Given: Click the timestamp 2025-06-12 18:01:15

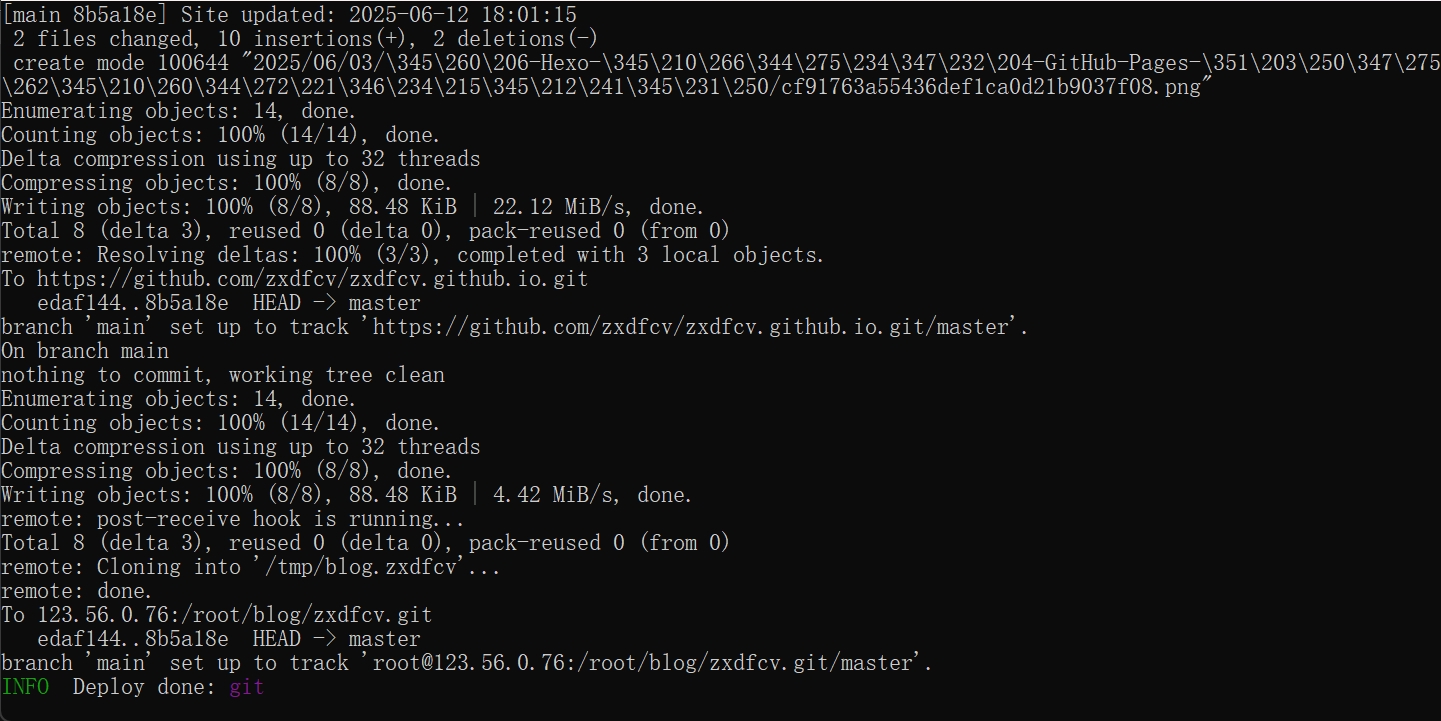Looking at the screenshot, I should pyautogui.click(x=463, y=15).
